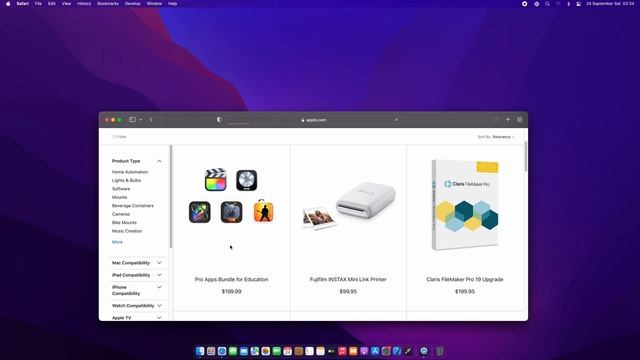Open App Store from the Dock
The width and height of the screenshot is (640, 360).
[x=375, y=351]
